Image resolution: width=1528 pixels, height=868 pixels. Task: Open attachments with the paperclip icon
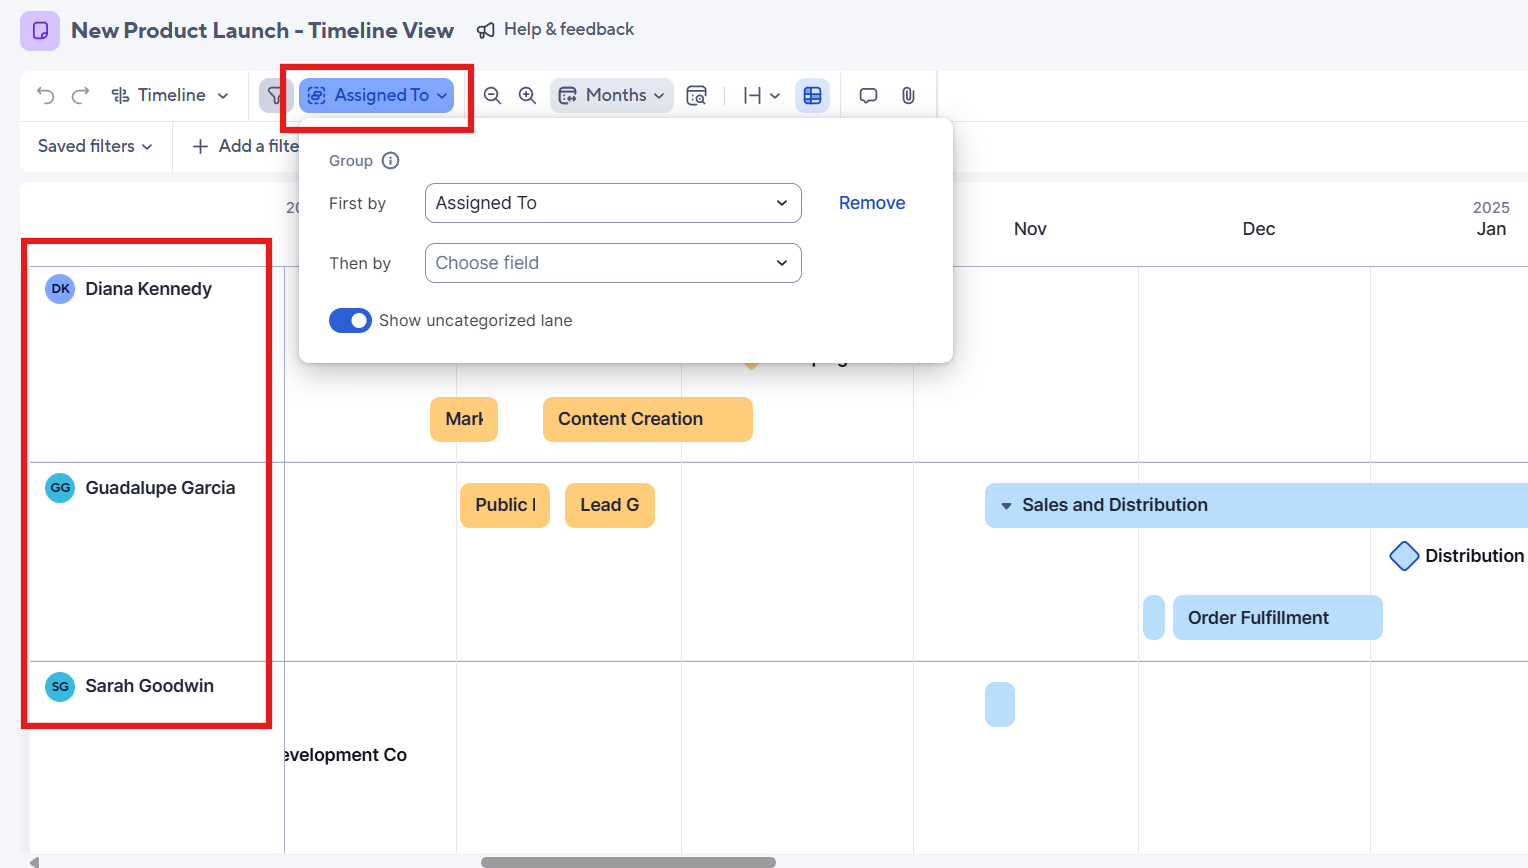click(x=908, y=96)
